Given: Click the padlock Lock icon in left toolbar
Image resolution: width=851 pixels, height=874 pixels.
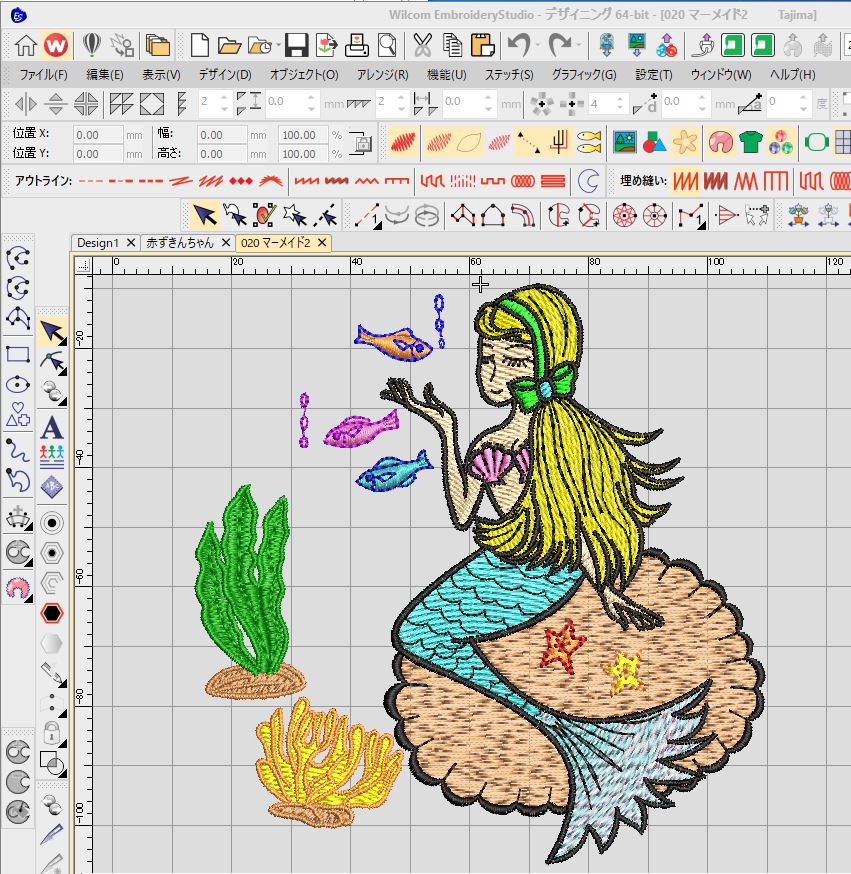Looking at the screenshot, I should (x=52, y=731).
